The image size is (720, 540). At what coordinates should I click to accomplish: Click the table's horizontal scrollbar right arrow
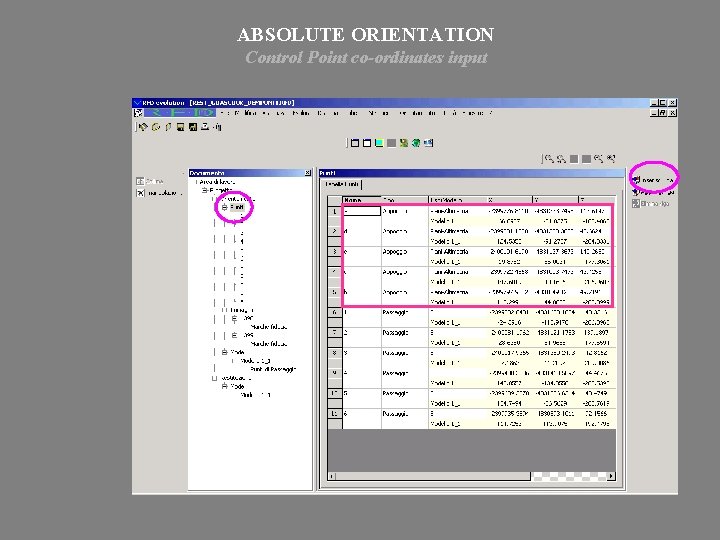click(611, 476)
